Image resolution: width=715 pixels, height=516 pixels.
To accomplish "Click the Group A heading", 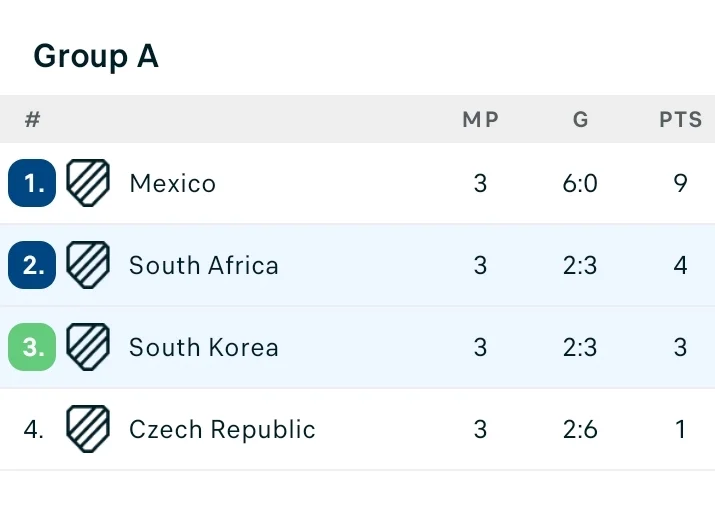I will coord(96,57).
